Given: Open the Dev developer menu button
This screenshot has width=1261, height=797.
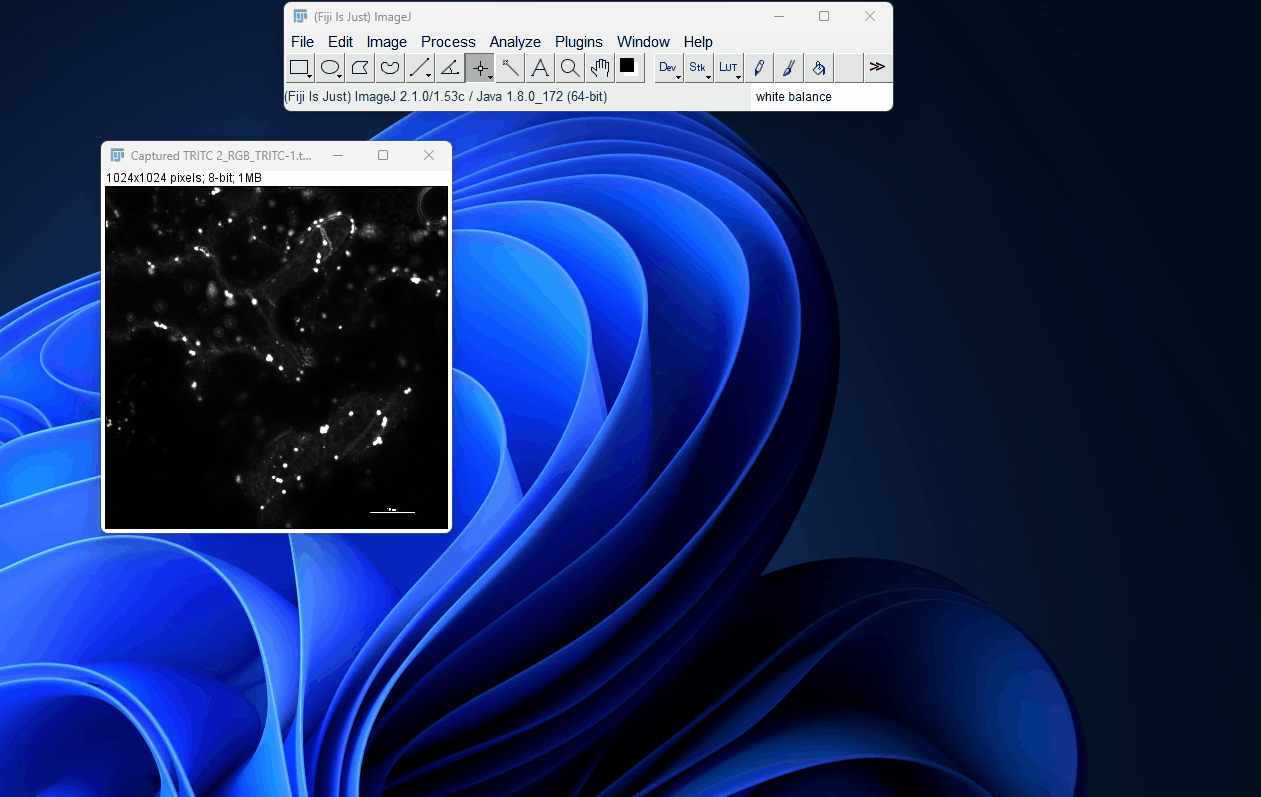Looking at the screenshot, I should pyautogui.click(x=669, y=68).
